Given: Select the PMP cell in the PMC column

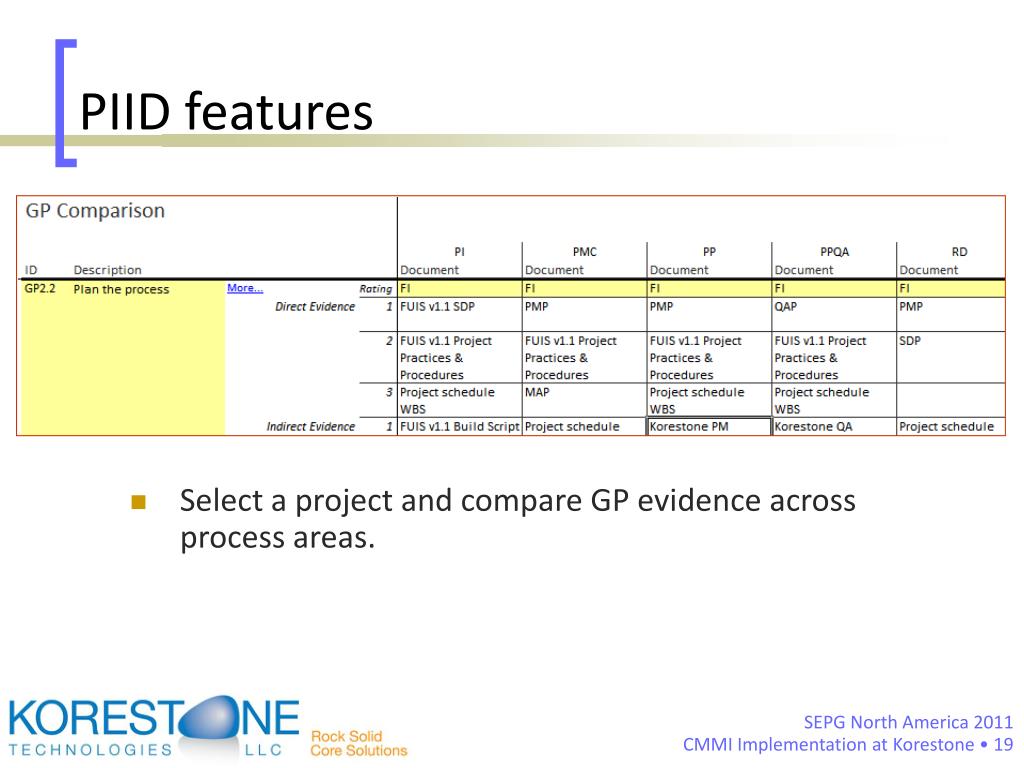Looking at the screenshot, I should point(584,315).
